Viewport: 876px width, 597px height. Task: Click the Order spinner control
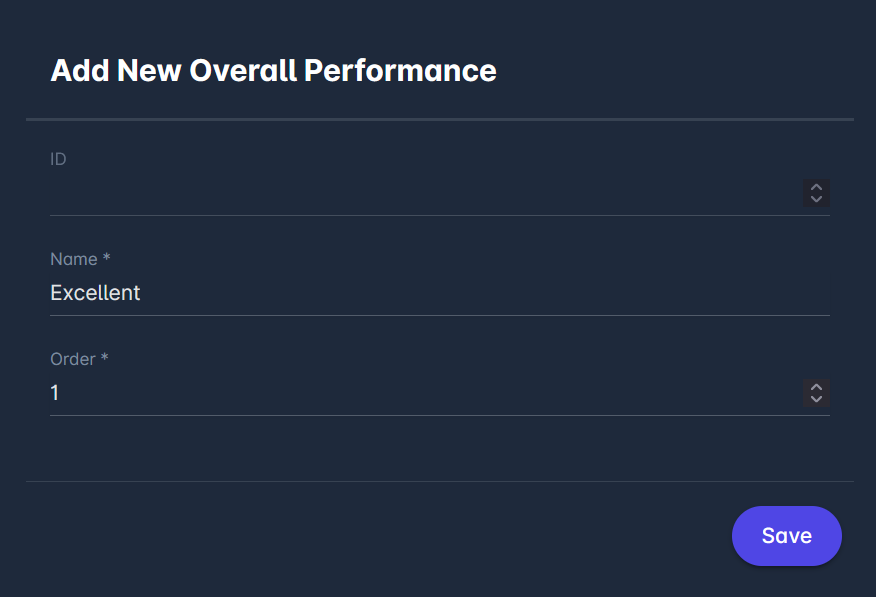(x=817, y=393)
